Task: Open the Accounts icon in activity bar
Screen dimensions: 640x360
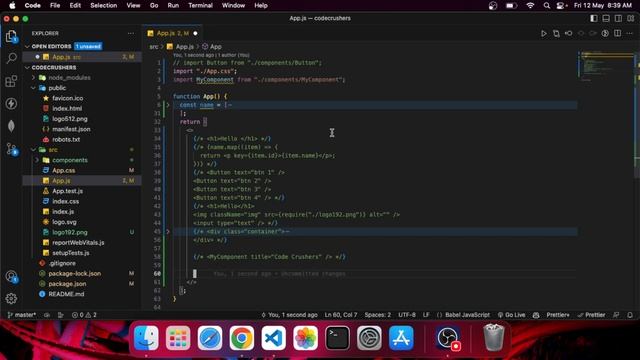Action: pos(11,277)
